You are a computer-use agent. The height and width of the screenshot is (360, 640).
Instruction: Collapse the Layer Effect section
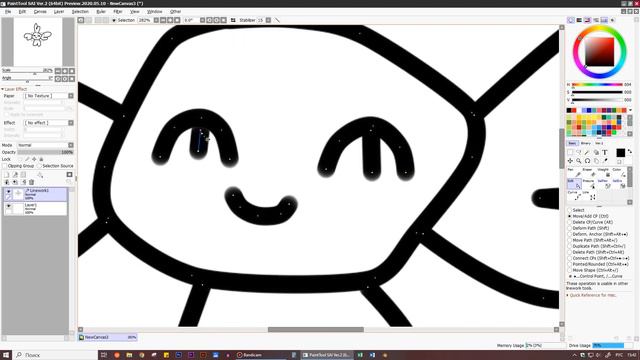3,89
